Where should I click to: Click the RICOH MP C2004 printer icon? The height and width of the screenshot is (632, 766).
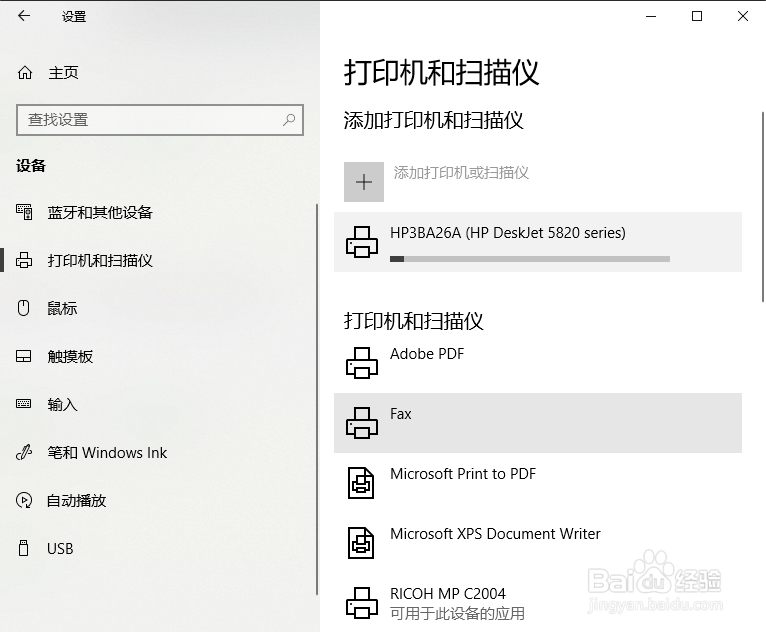coord(362,603)
